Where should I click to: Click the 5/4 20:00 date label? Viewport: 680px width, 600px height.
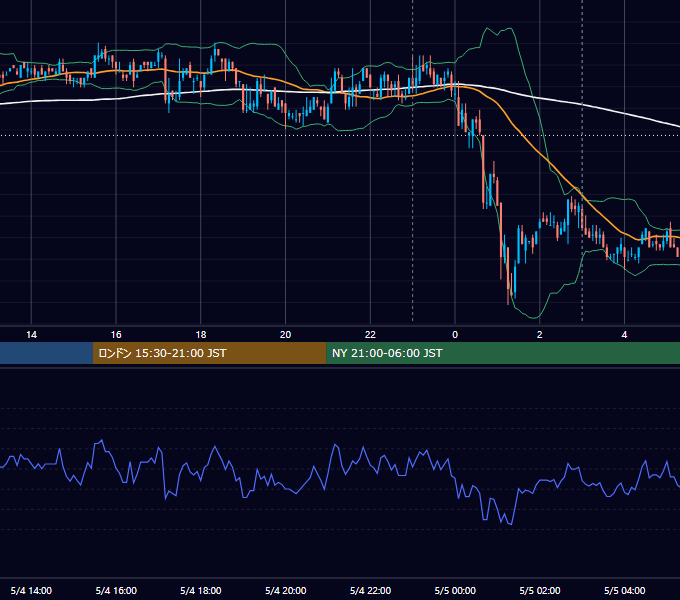(285, 590)
